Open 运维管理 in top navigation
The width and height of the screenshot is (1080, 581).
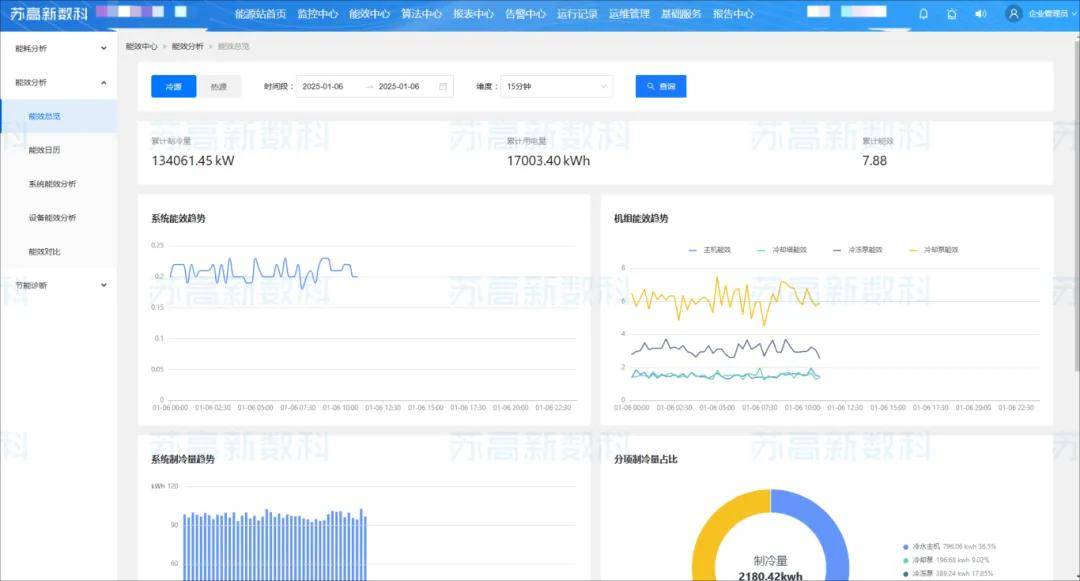tap(630, 14)
